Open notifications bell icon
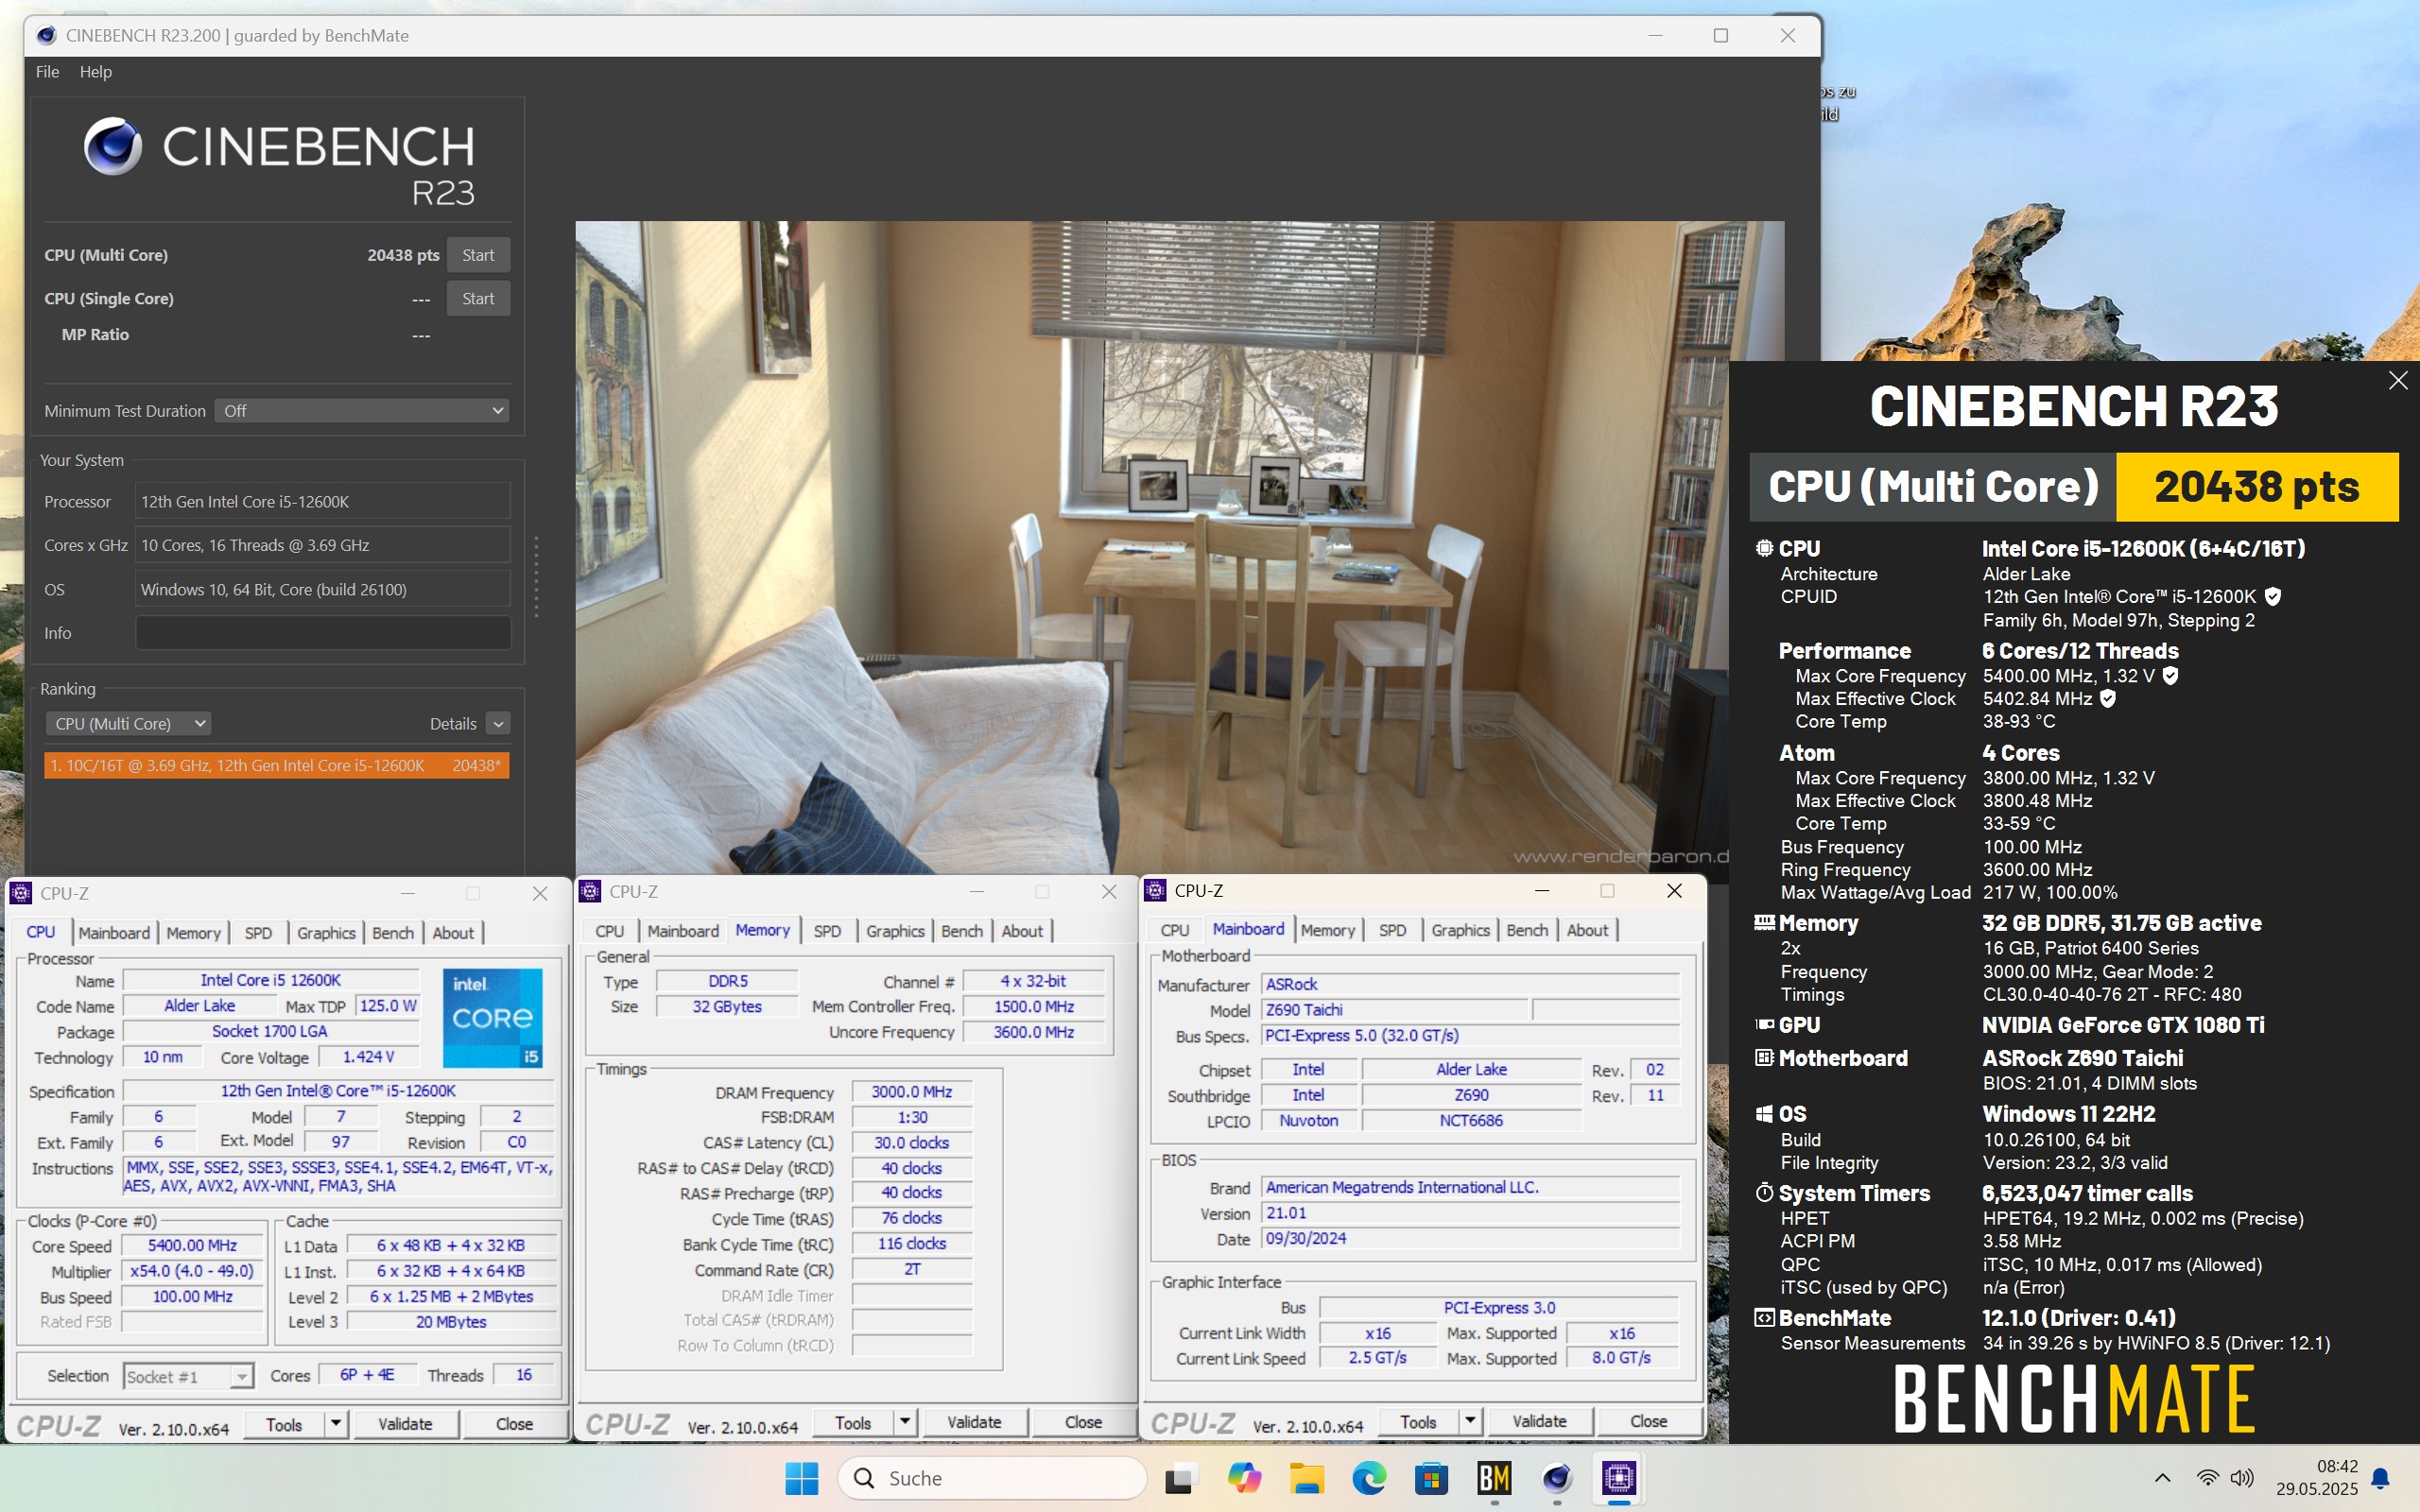Screen dimensions: 2420x1512 (x=2381, y=1478)
